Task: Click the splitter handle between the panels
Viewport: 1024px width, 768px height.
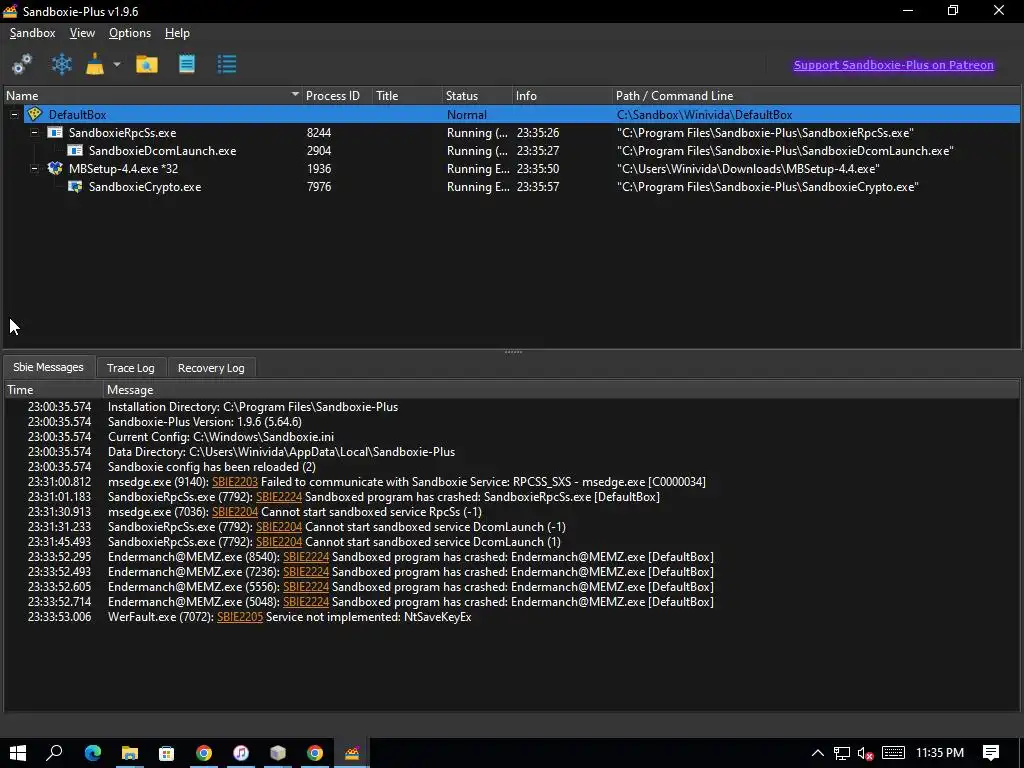Action: 513,352
